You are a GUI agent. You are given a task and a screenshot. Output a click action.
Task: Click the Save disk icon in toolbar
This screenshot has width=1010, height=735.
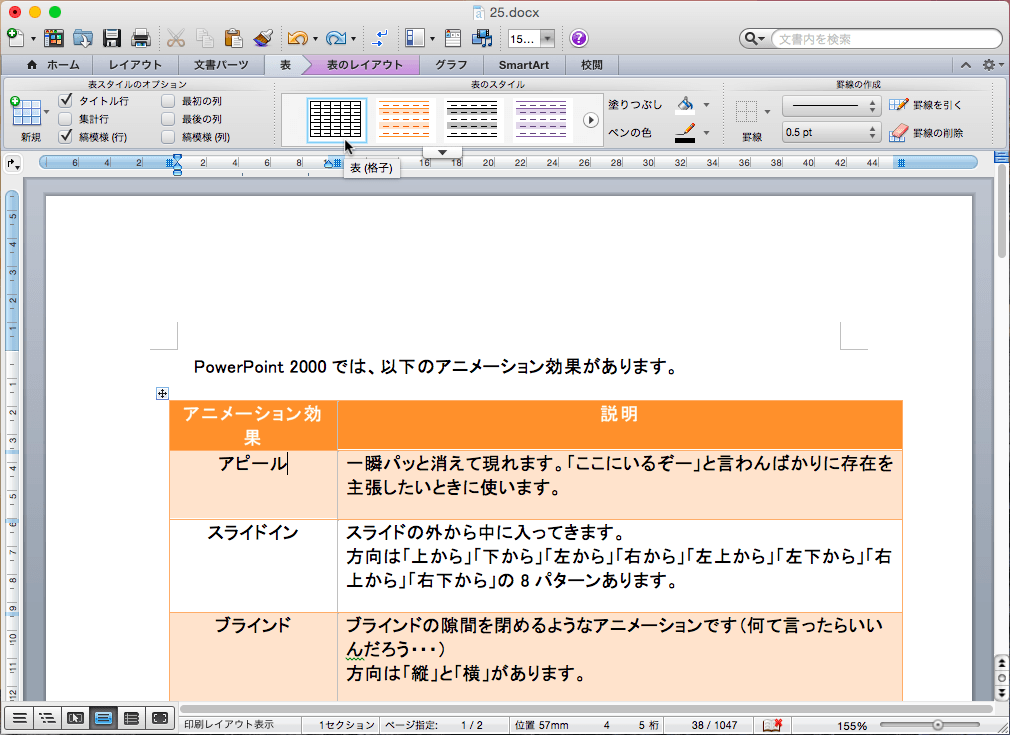point(112,39)
